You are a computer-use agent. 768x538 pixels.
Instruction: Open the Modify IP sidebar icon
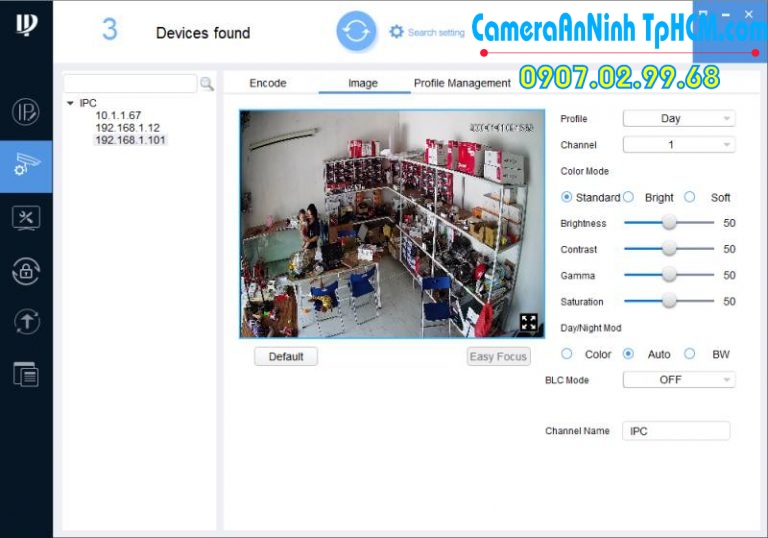click(x=25, y=112)
